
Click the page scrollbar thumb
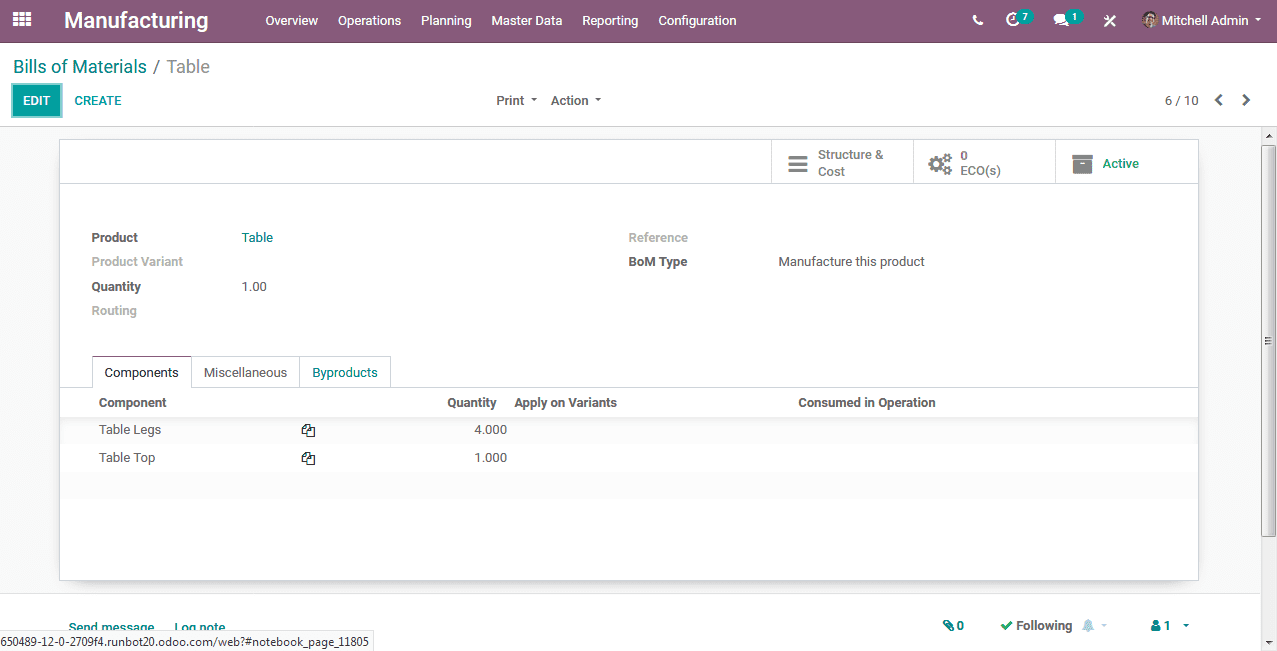click(1268, 340)
